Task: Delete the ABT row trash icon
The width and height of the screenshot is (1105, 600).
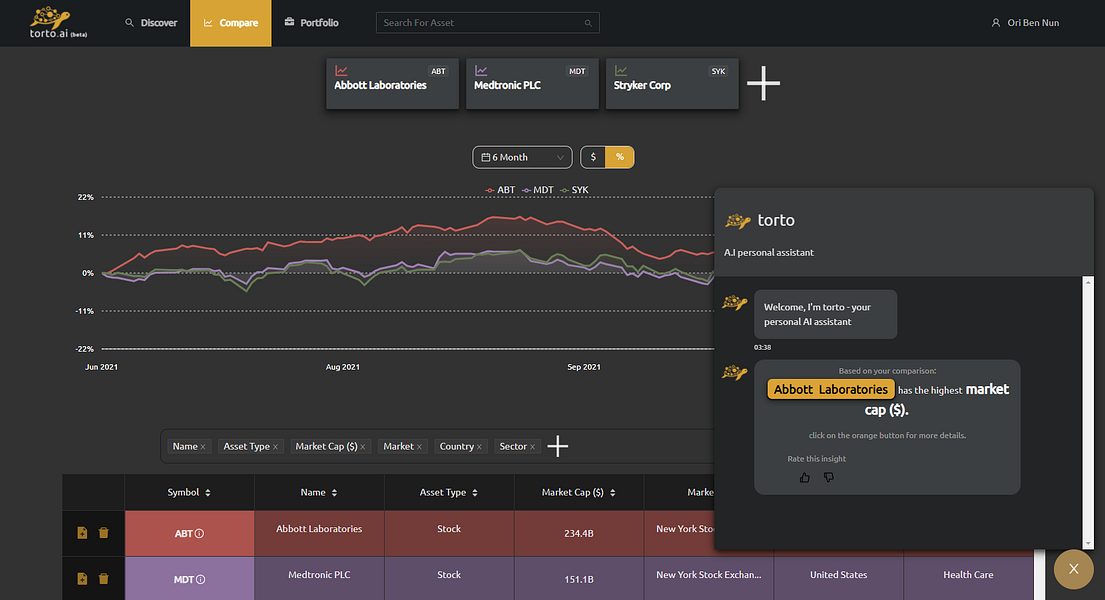Action: click(x=104, y=532)
